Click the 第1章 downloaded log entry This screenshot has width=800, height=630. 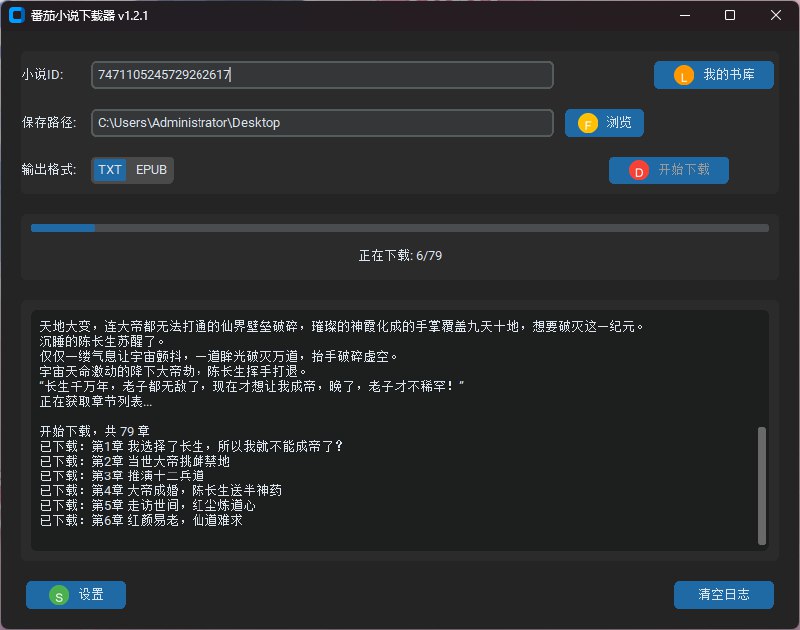190,446
